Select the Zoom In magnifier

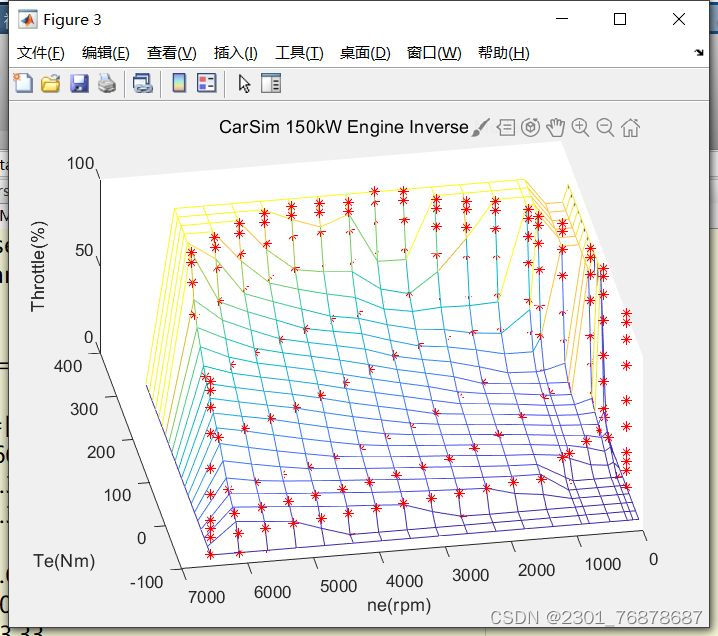(x=581, y=127)
